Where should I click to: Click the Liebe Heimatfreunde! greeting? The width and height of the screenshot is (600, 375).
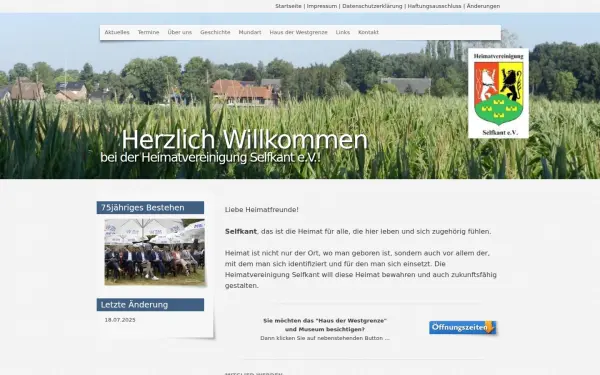[262, 210]
